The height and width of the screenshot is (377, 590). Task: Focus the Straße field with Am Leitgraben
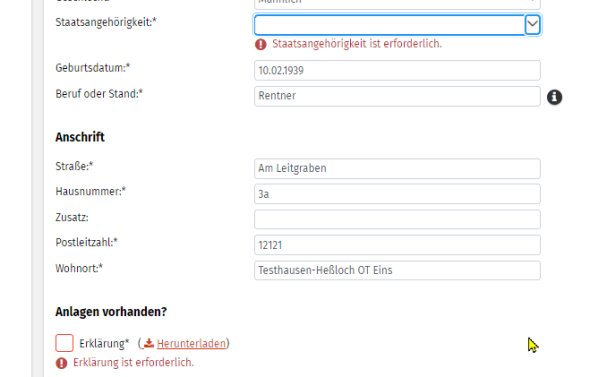coord(397,169)
